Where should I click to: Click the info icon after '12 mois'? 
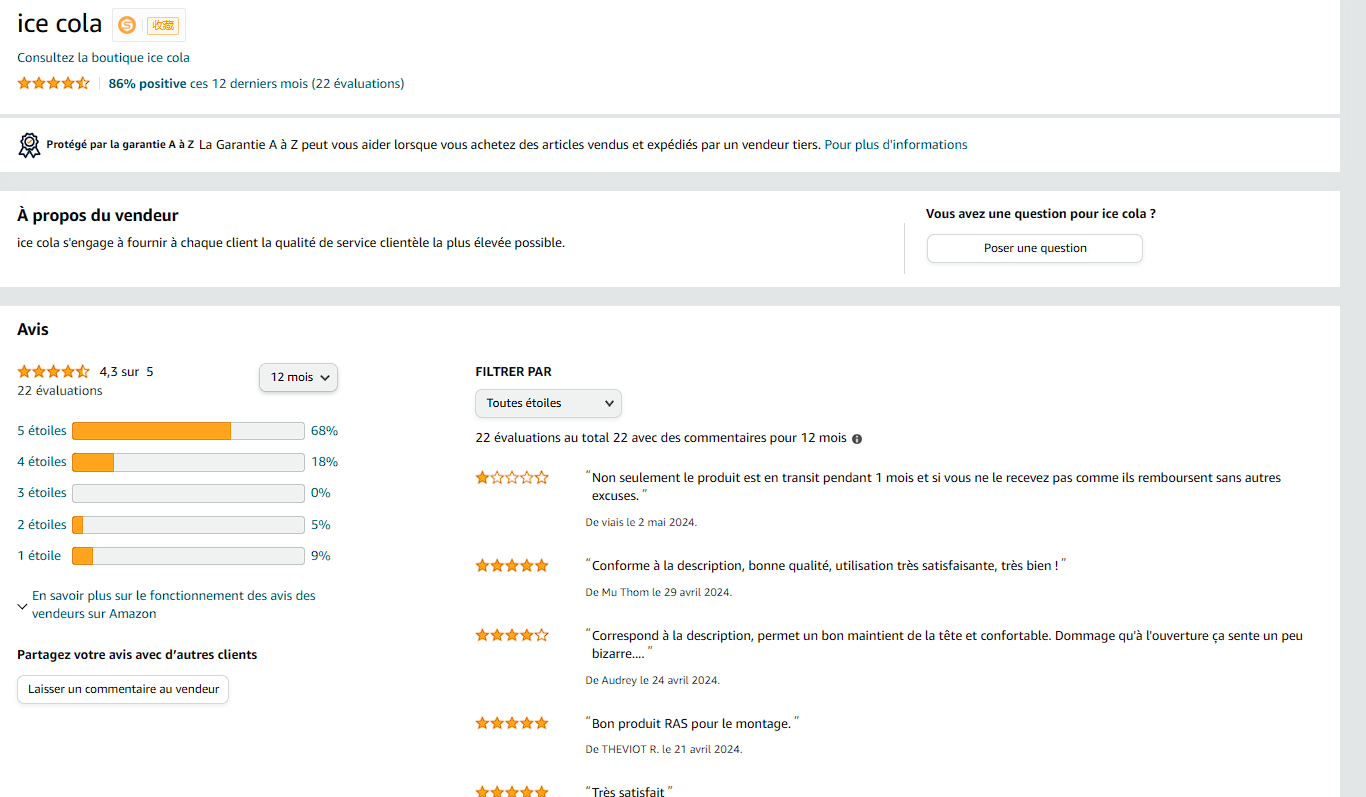coord(857,439)
